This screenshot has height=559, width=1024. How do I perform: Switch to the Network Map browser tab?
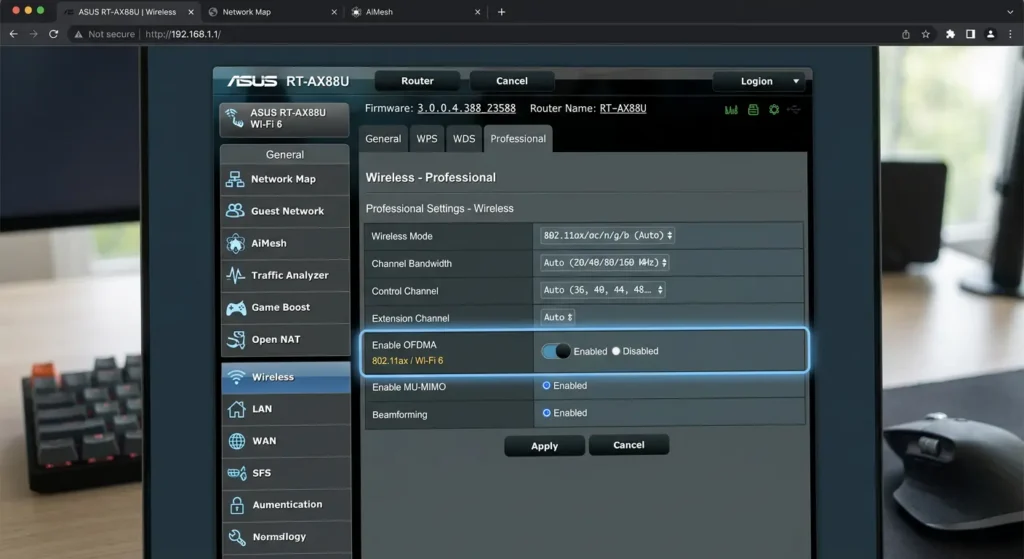click(272, 12)
